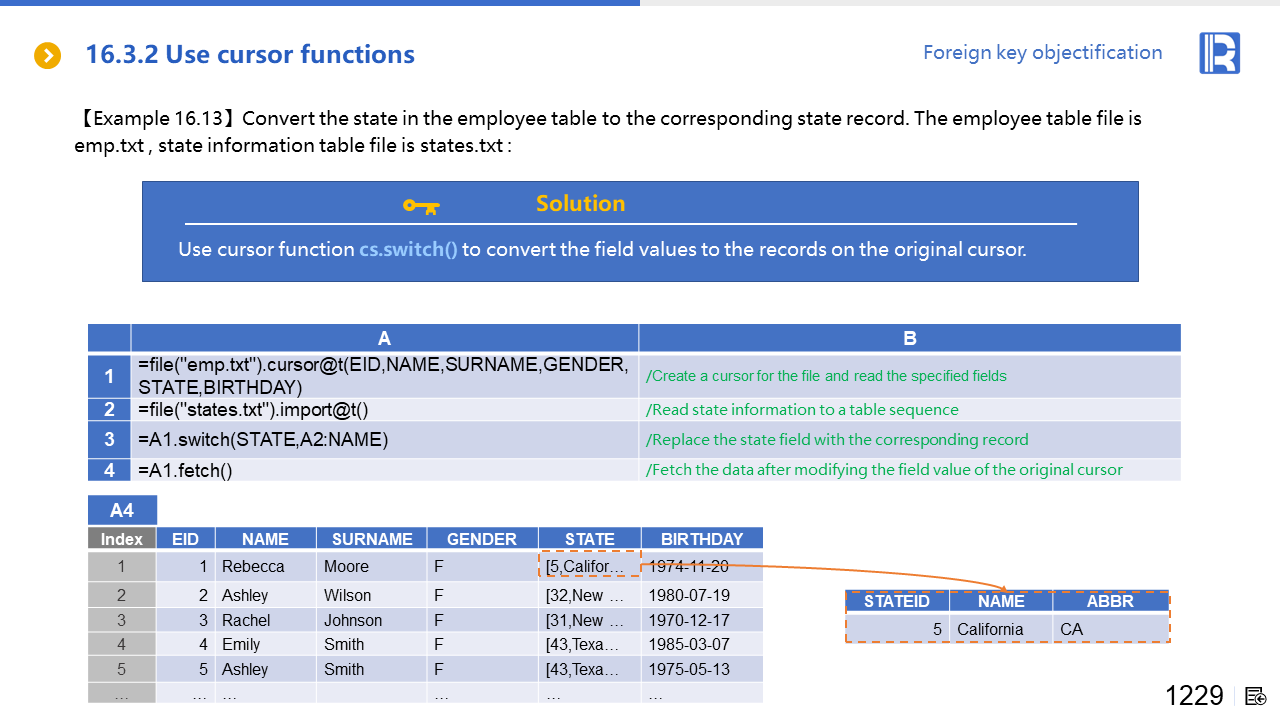The image size is (1280, 720).
Task: Click the slide number 1229
Action: (x=1194, y=696)
